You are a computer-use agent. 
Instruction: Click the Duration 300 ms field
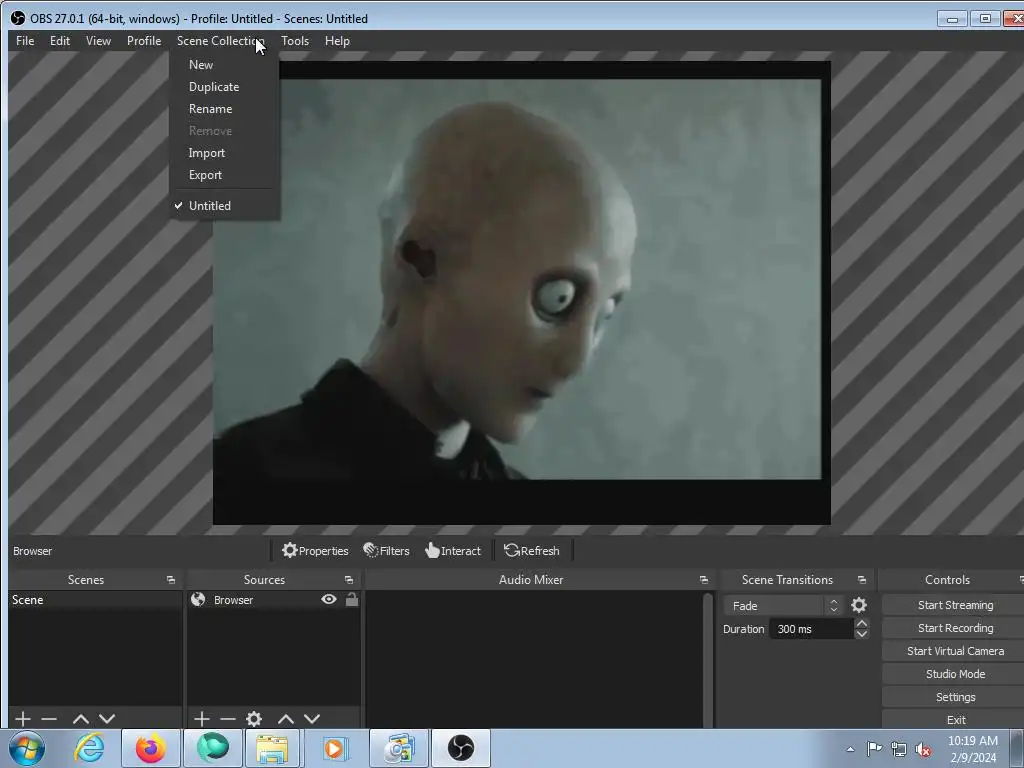[x=811, y=629]
